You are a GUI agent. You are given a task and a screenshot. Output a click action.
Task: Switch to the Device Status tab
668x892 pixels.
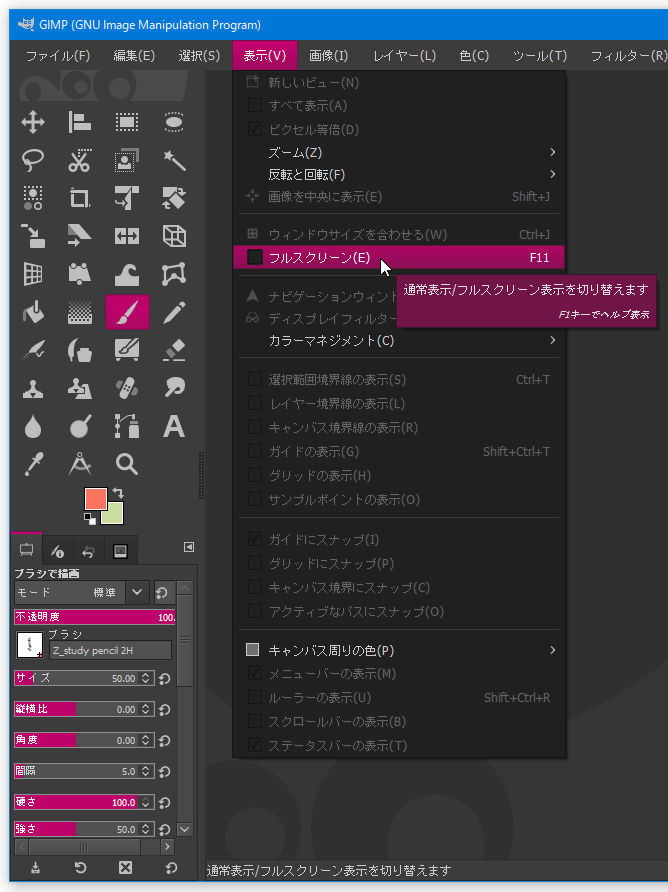point(57,551)
